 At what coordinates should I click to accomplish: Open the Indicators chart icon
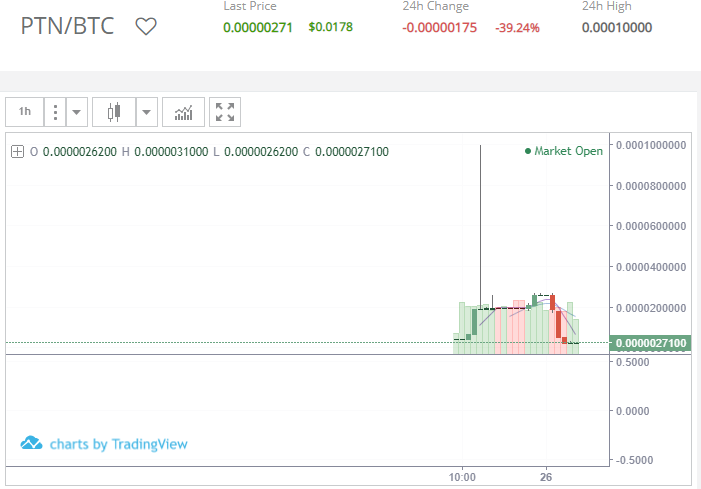tap(183, 112)
